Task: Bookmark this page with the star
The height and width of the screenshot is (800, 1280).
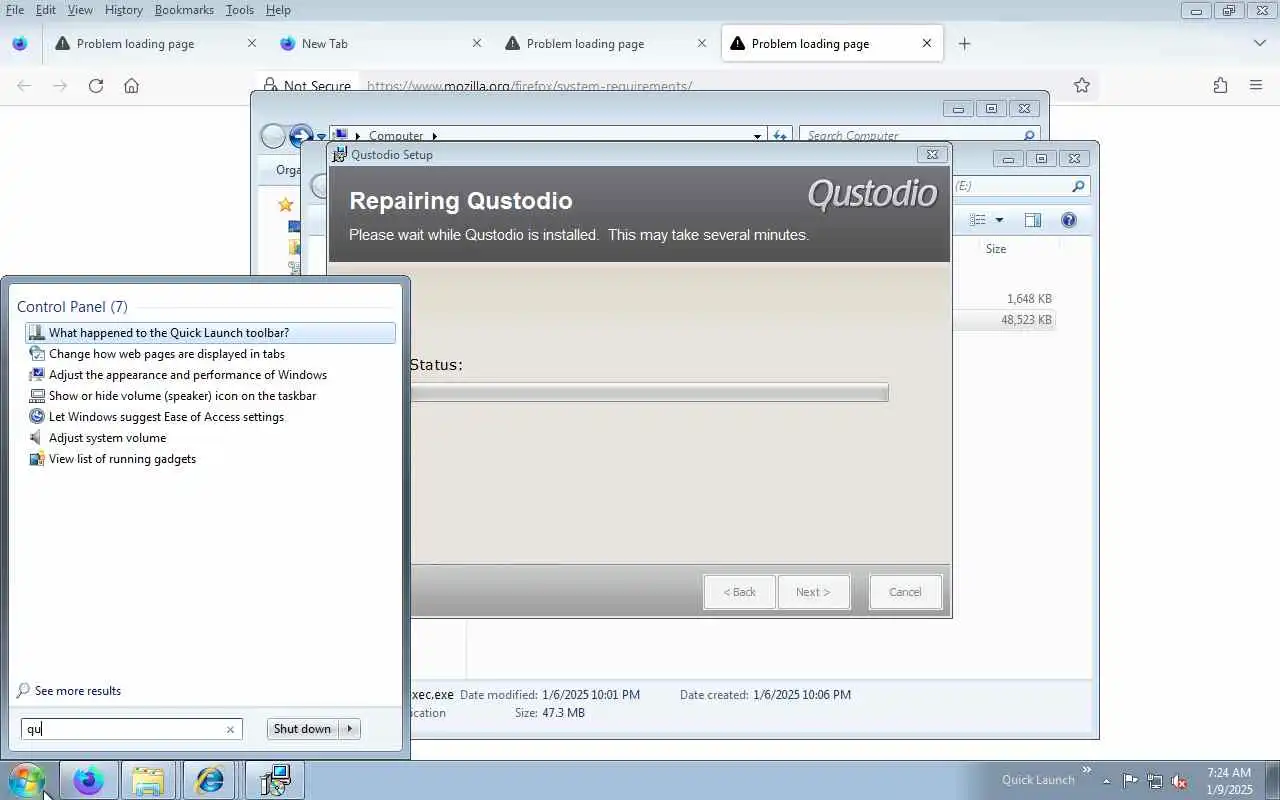Action: pos(1081,86)
